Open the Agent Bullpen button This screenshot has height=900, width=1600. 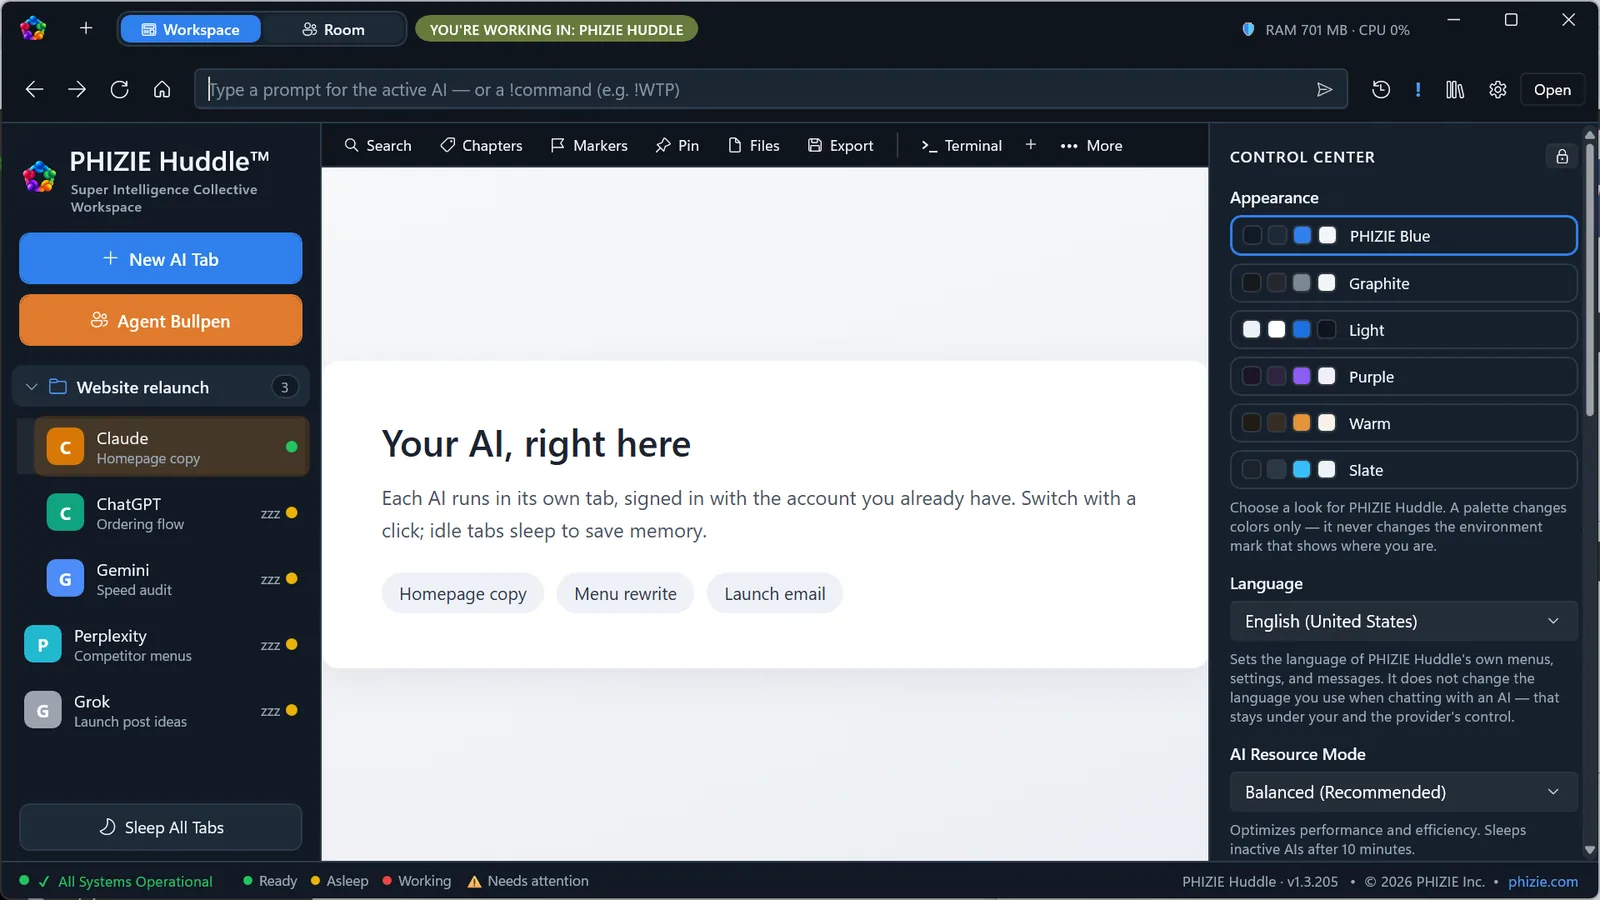(x=160, y=320)
